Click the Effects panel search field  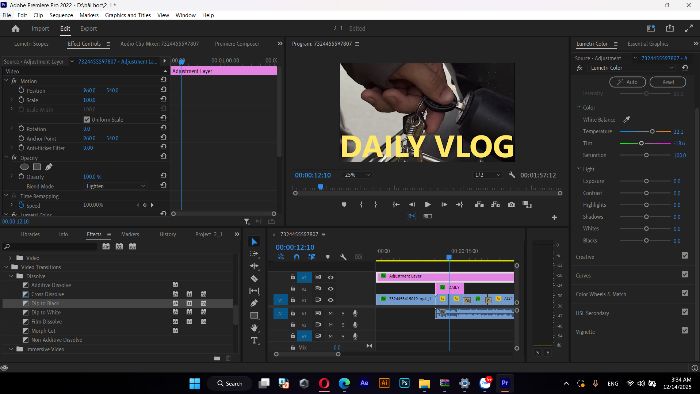[x=51, y=246]
